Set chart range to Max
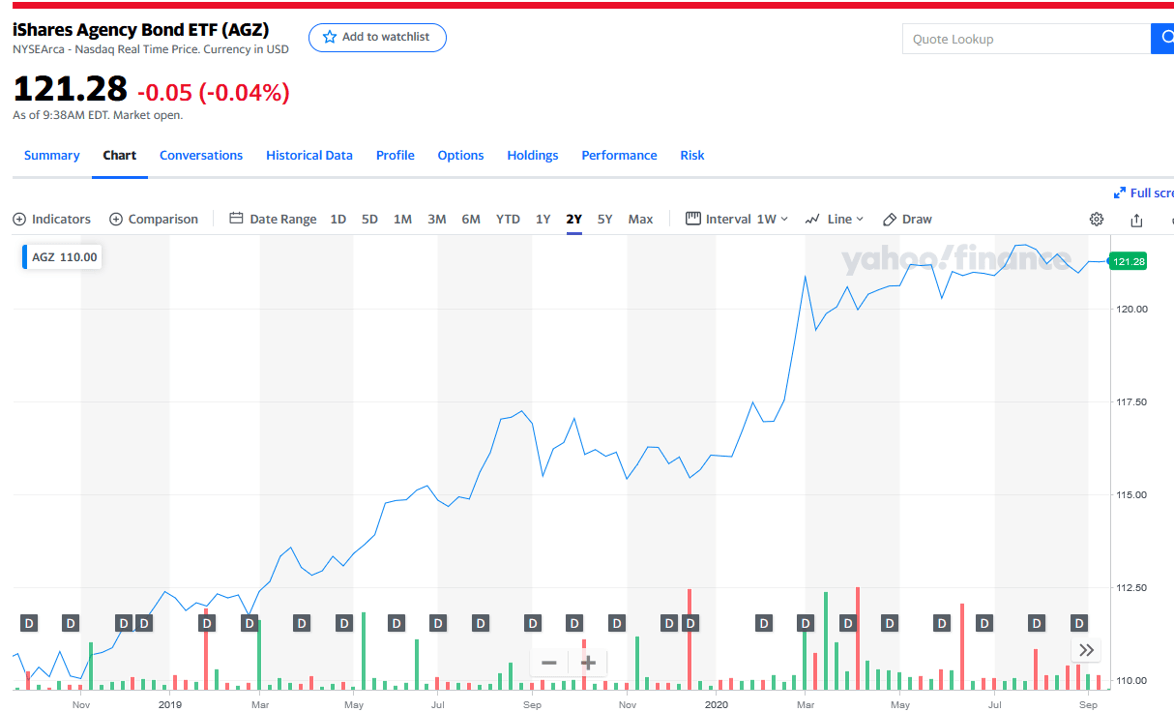 tap(640, 219)
